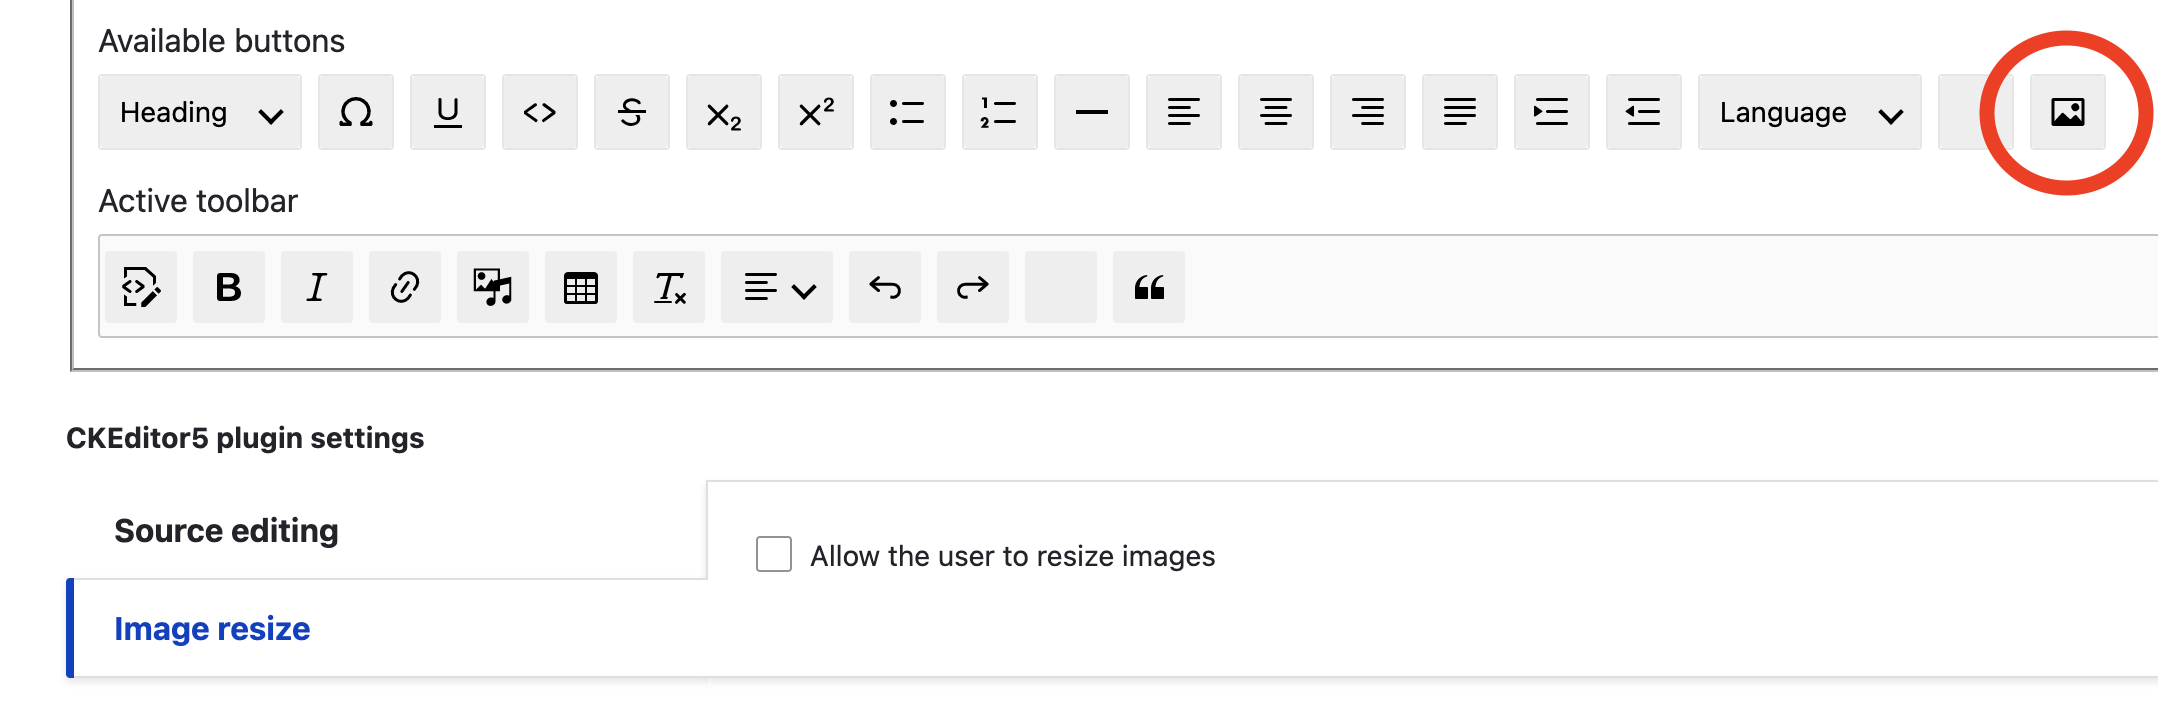This screenshot has height=710, width=2158.
Task: Select the Numbered list button
Action: [999, 112]
